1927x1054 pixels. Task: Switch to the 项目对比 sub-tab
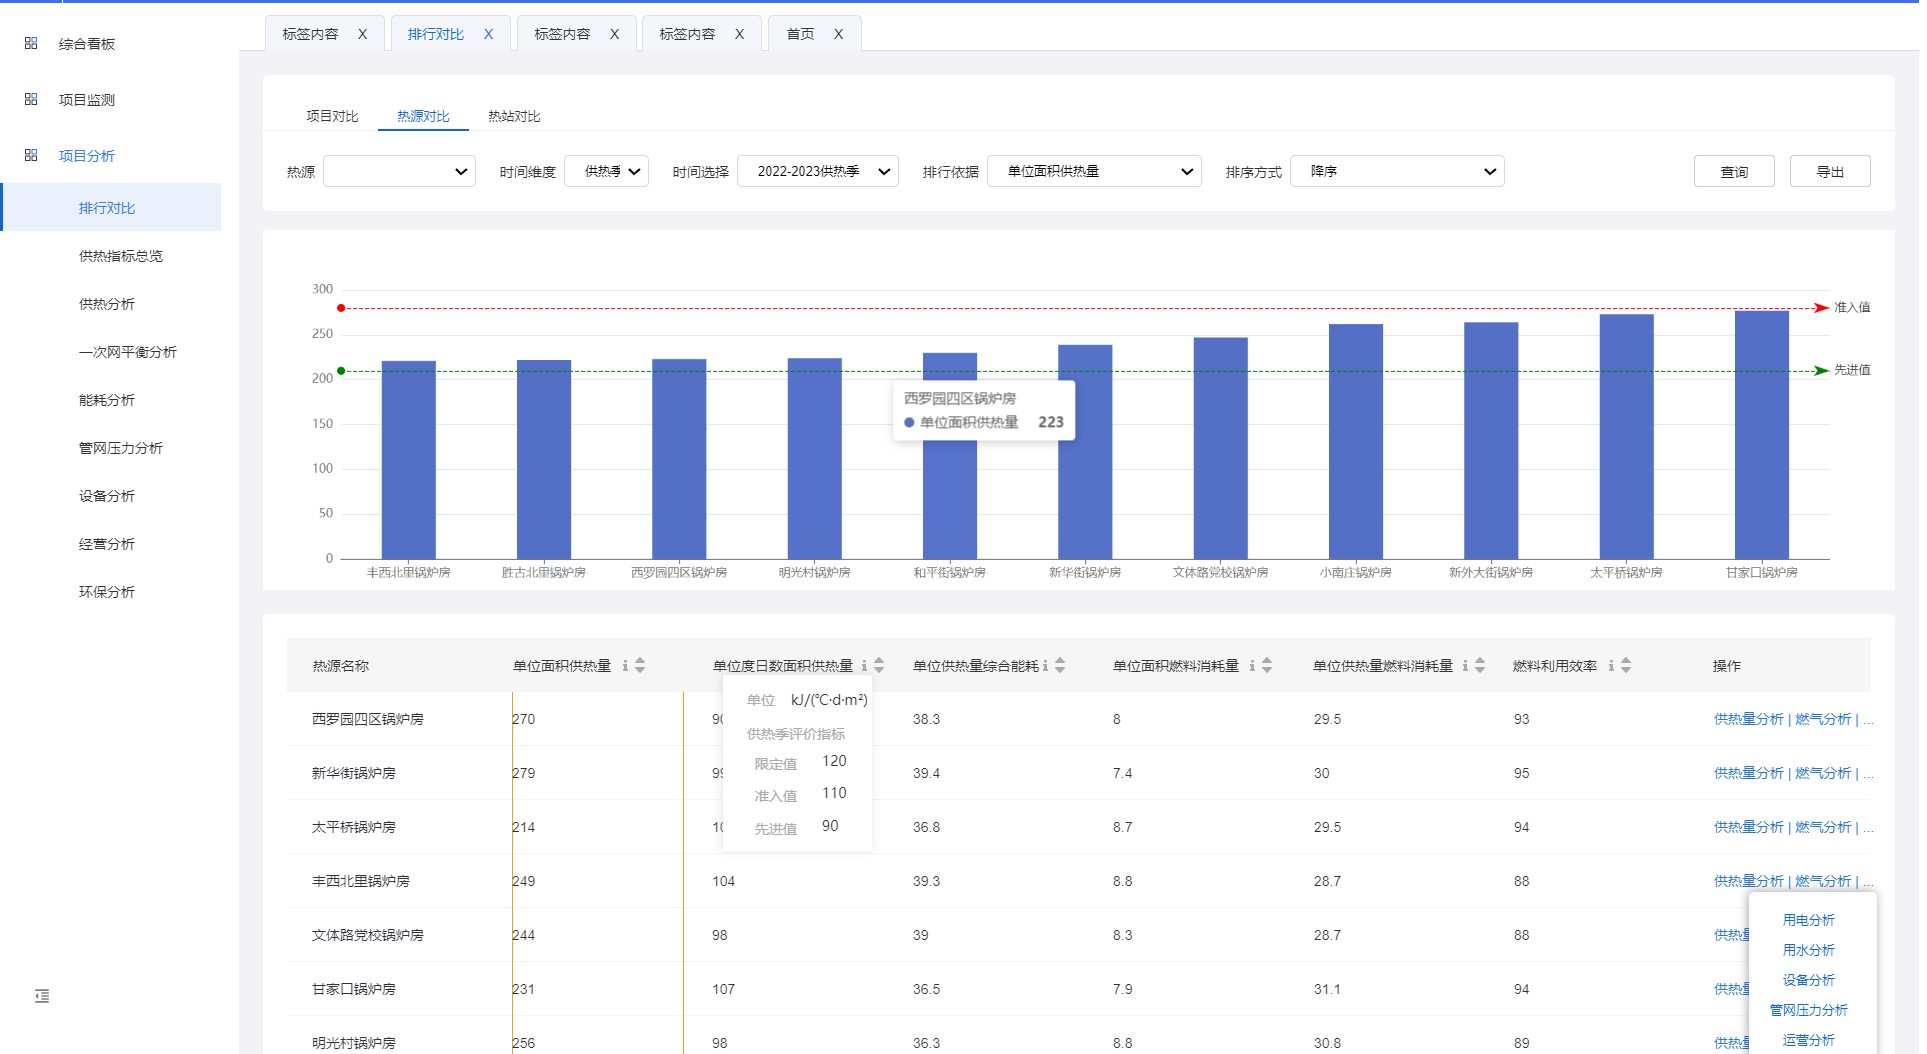[332, 116]
